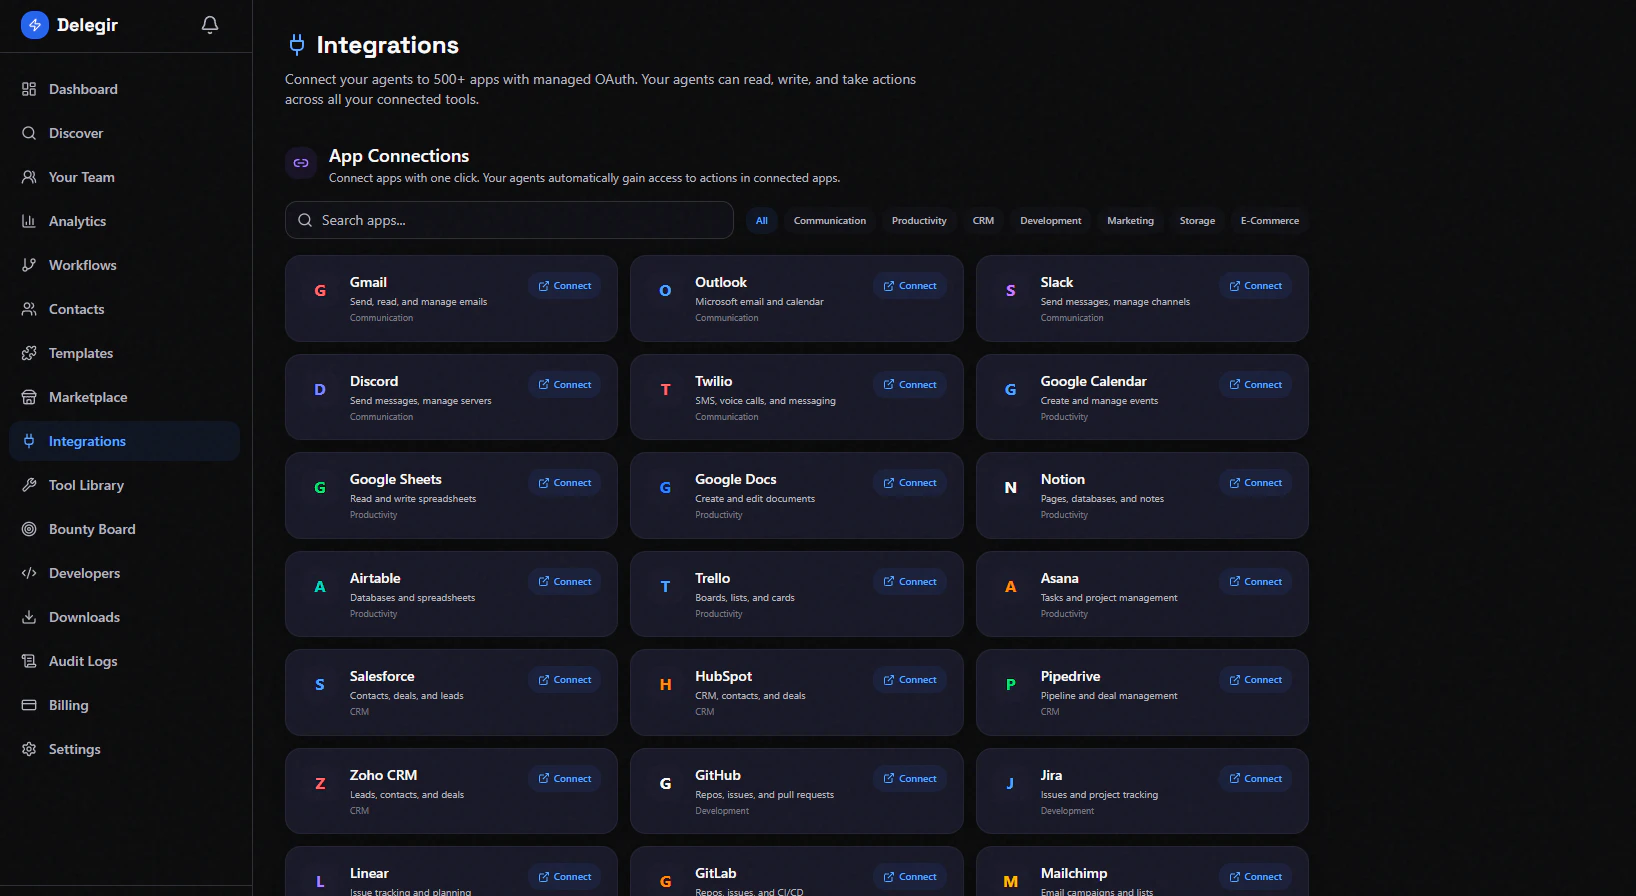Click the Contacts users icon

tap(29, 309)
